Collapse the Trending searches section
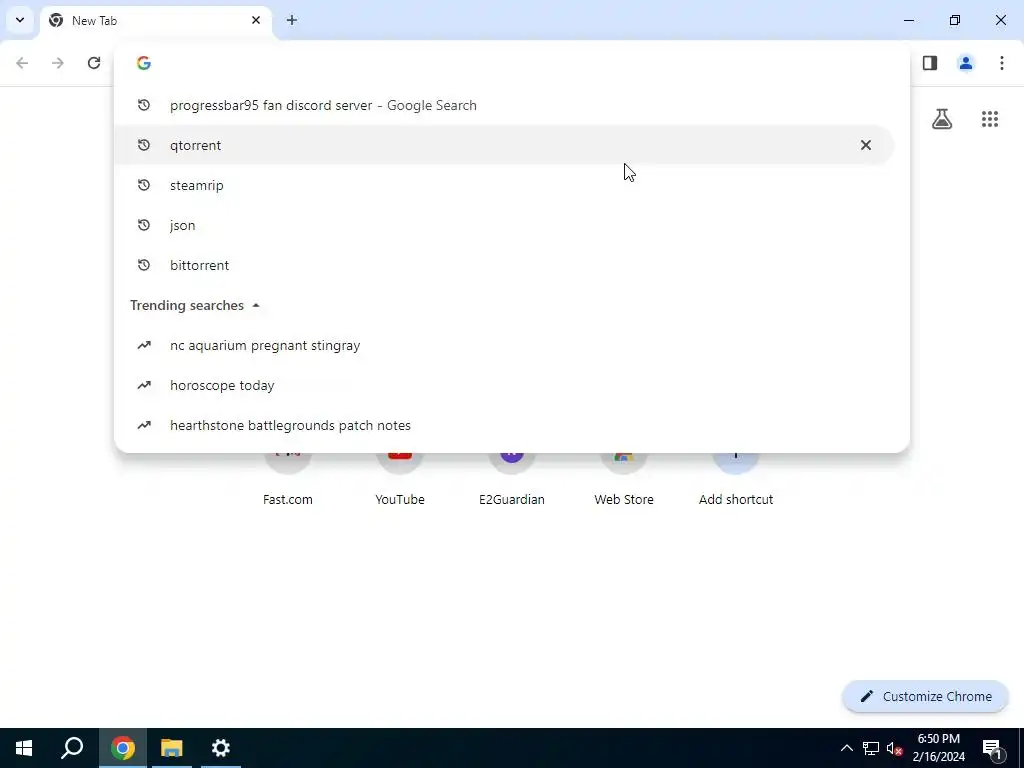1024x768 pixels. pyautogui.click(x=256, y=306)
